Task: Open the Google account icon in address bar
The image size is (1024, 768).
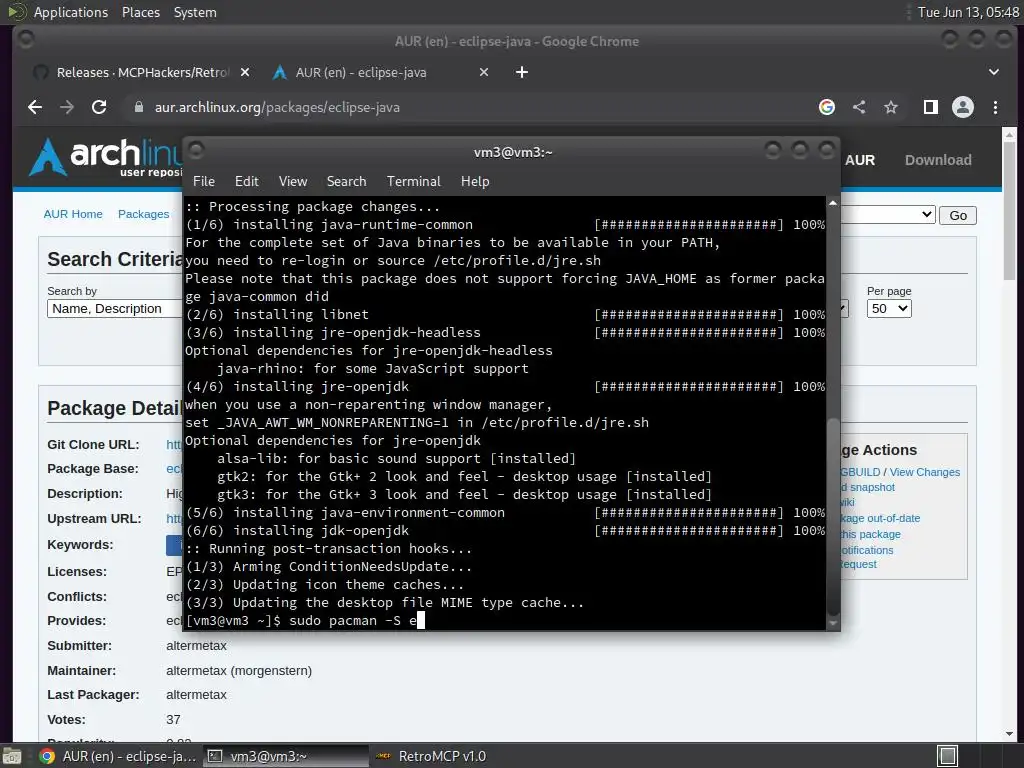Action: 827,107
